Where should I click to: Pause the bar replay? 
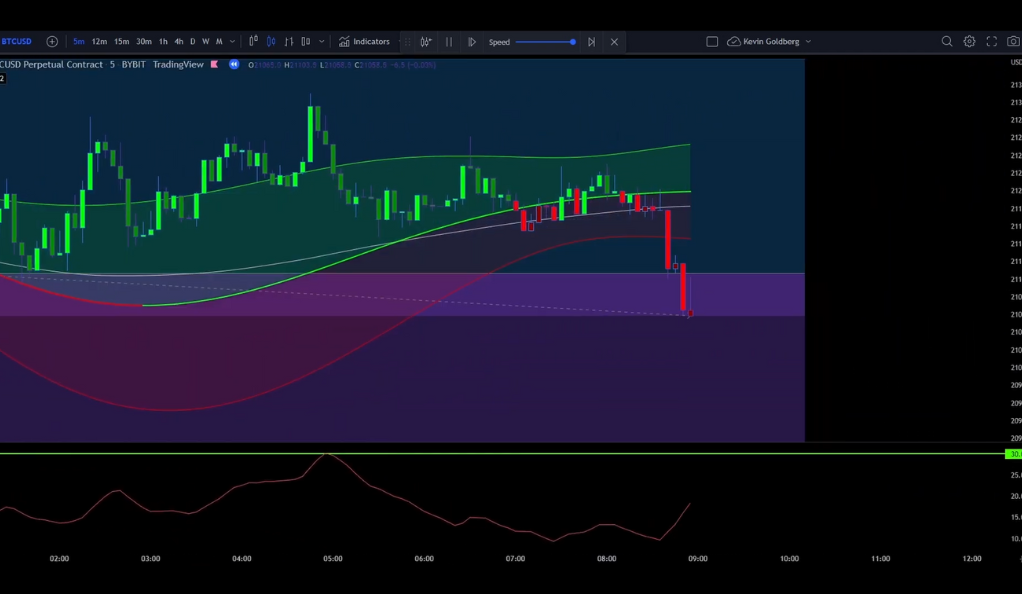click(449, 42)
